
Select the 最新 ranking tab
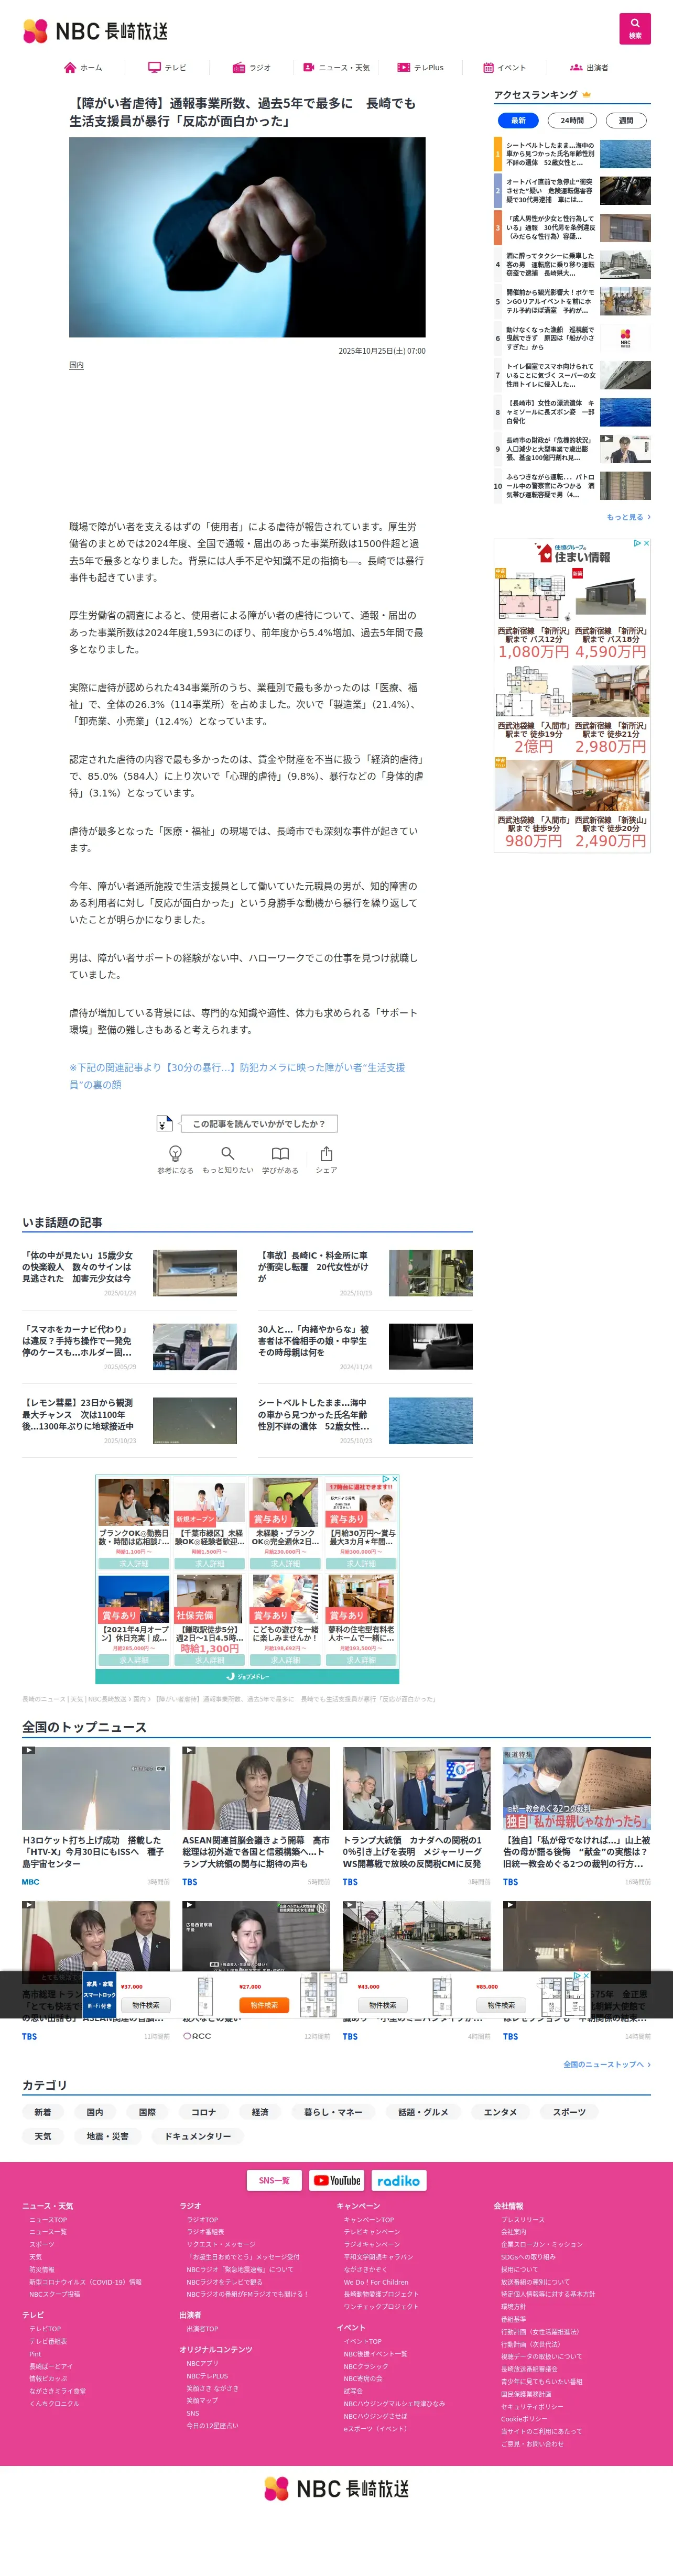[518, 120]
